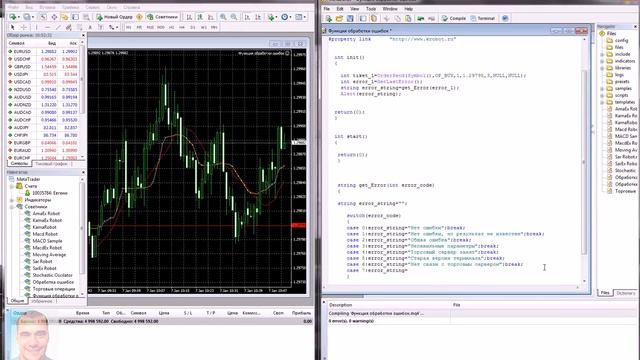Select EURUSD row in Market Watch

click(x=43, y=51)
